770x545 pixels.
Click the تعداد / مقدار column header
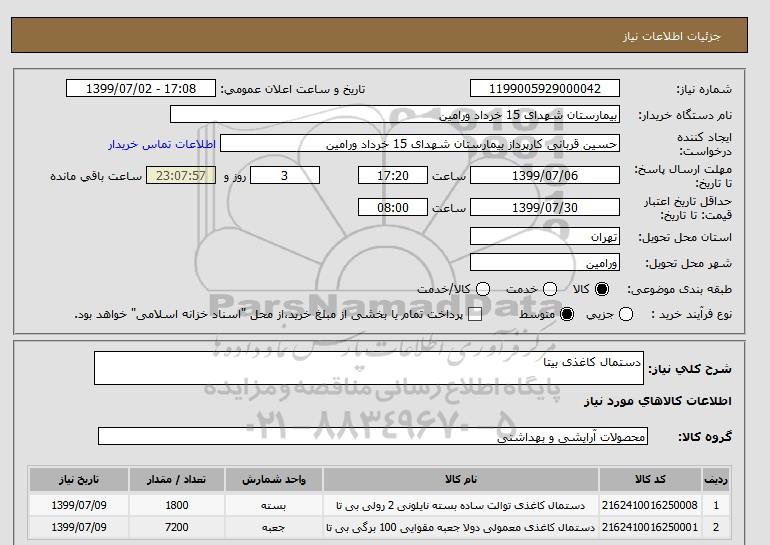pyautogui.click(x=177, y=479)
